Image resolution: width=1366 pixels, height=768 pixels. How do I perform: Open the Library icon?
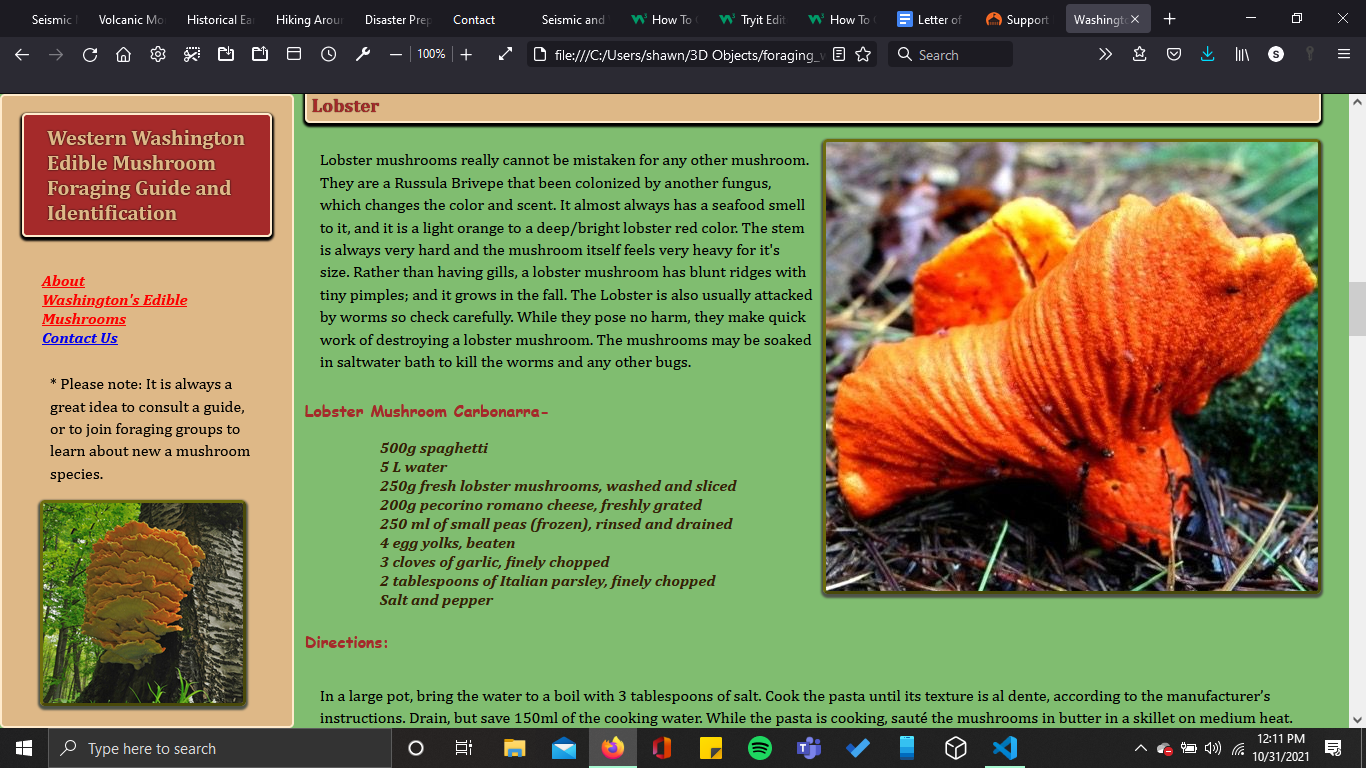(x=1242, y=55)
